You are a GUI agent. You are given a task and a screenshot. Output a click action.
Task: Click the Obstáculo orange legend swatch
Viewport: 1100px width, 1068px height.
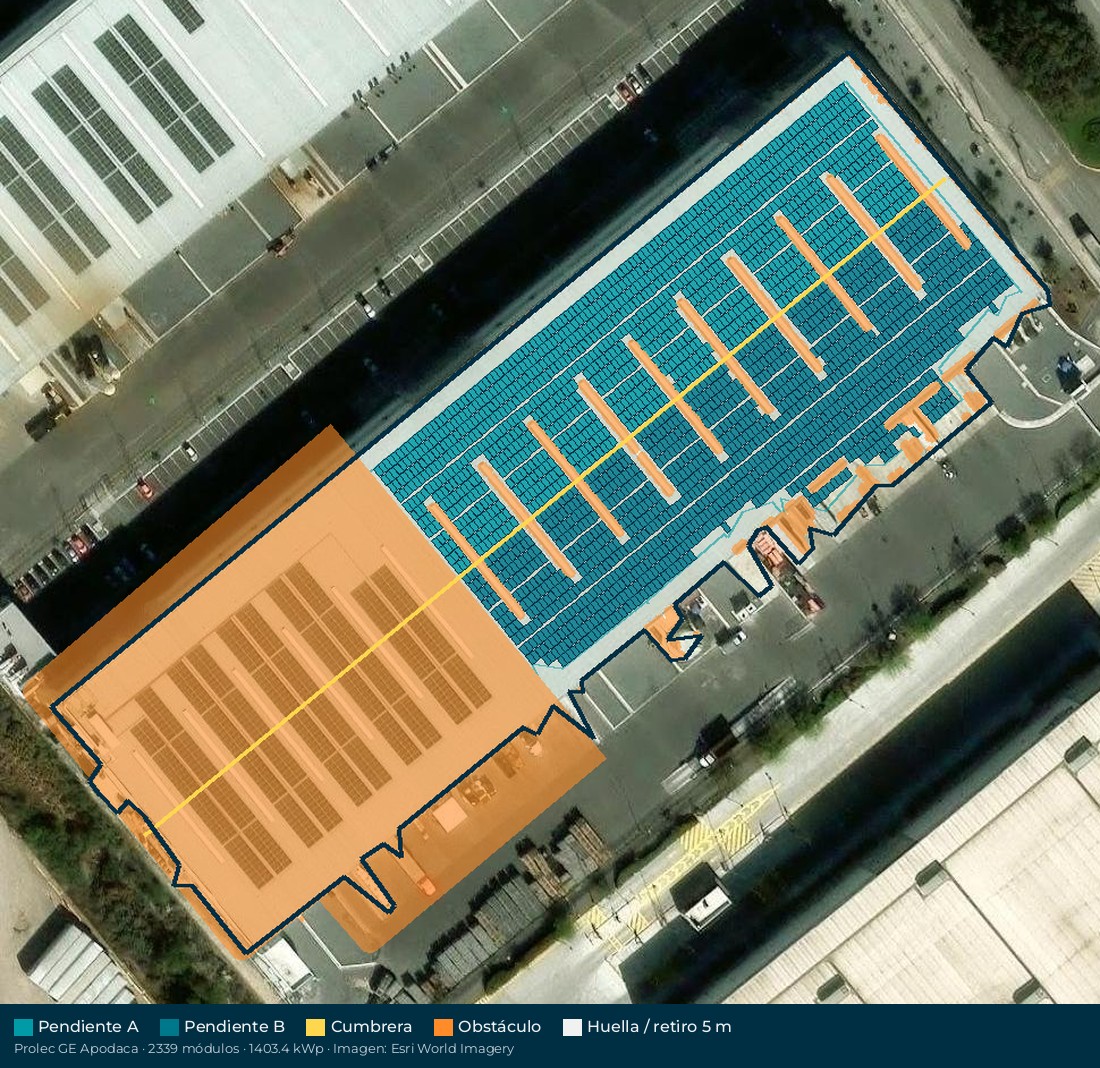[443, 1027]
